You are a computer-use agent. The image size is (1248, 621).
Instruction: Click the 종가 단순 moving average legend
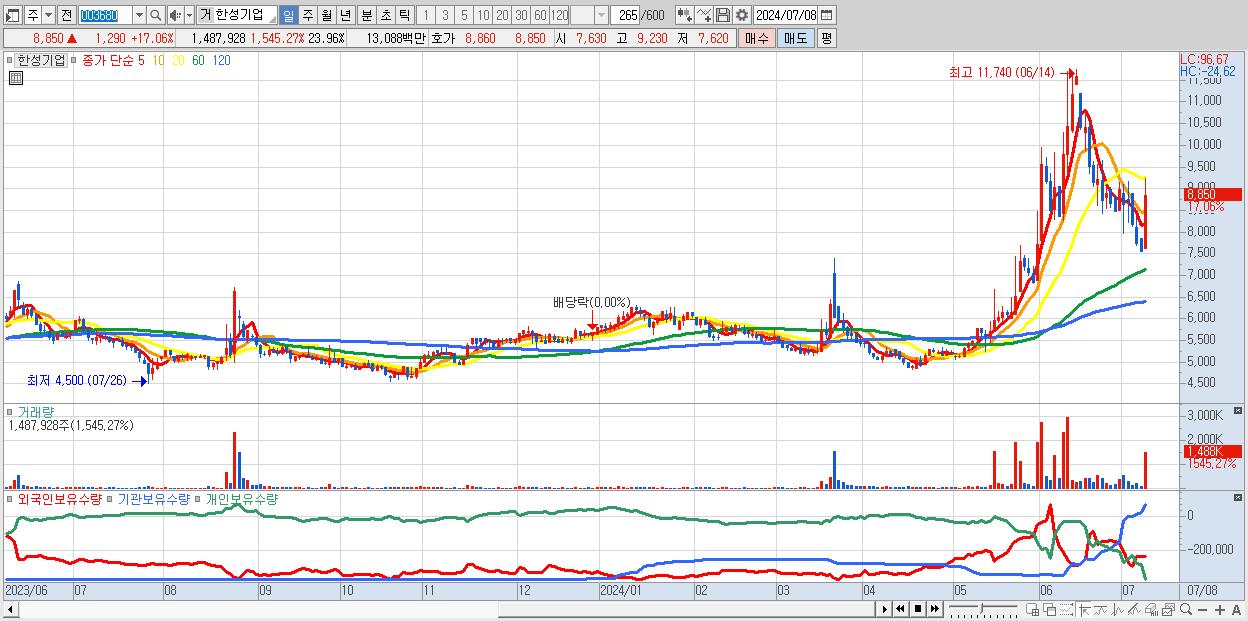pos(107,60)
